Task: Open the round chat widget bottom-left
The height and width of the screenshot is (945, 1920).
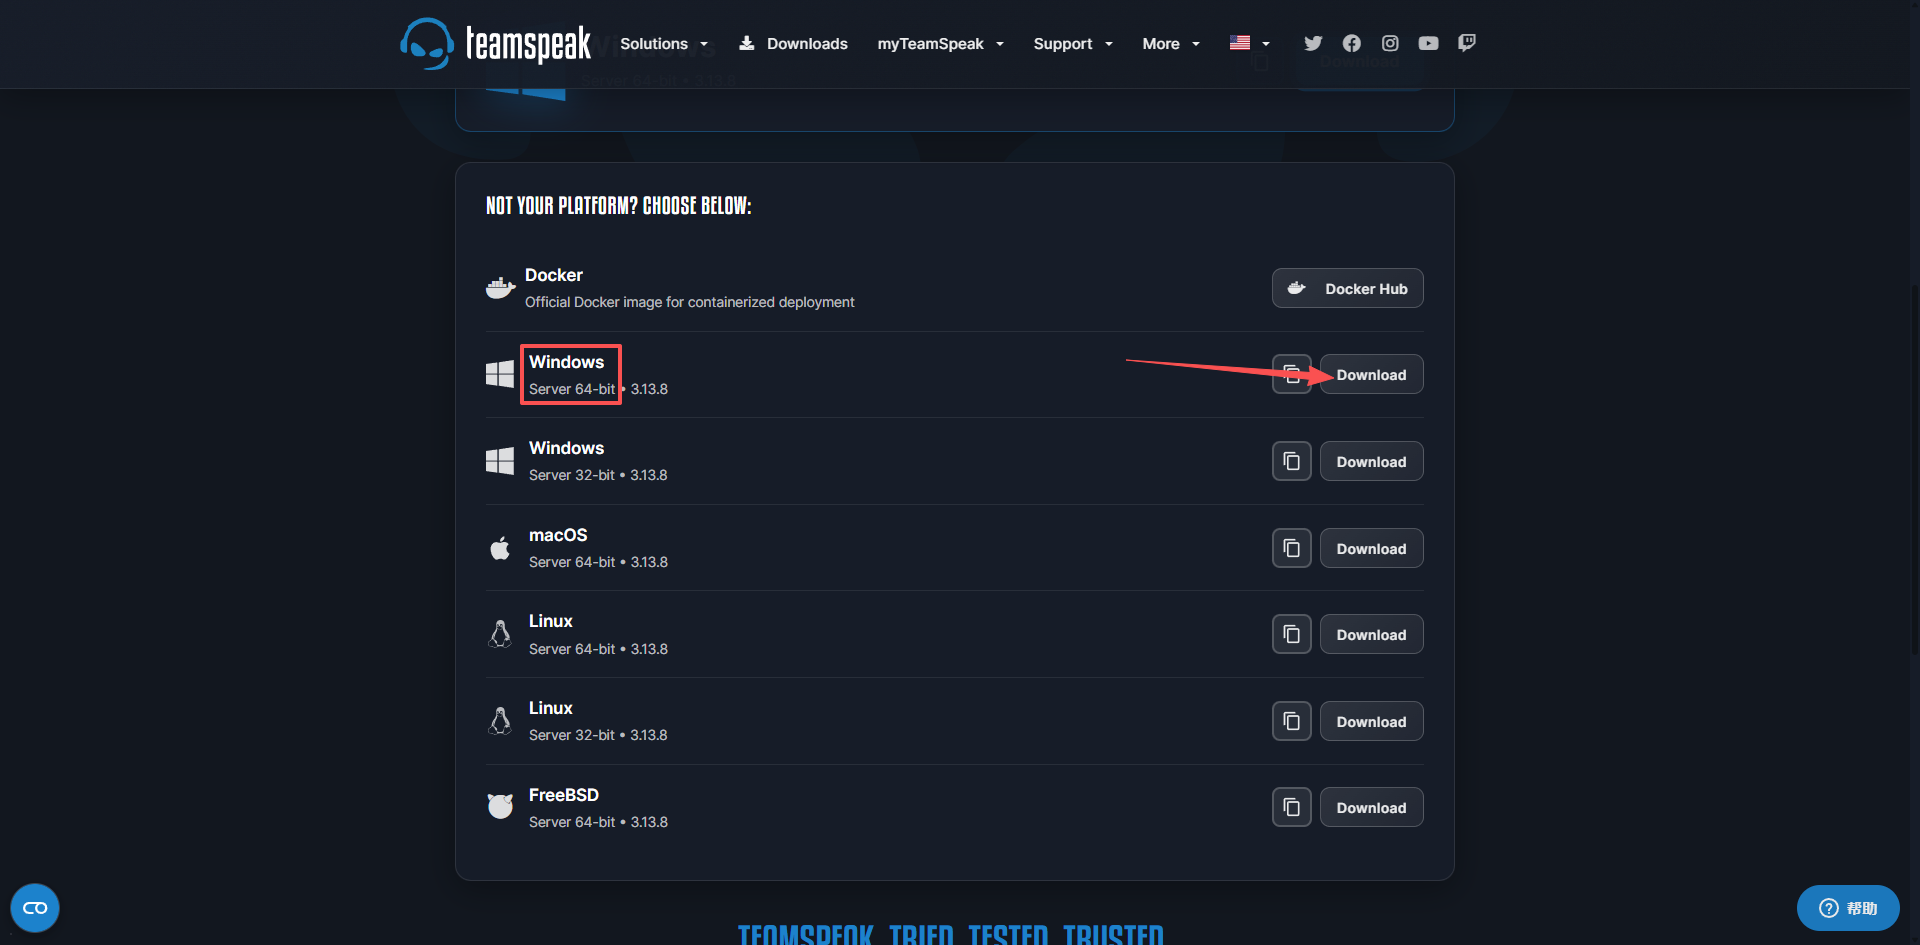Action: 35,908
